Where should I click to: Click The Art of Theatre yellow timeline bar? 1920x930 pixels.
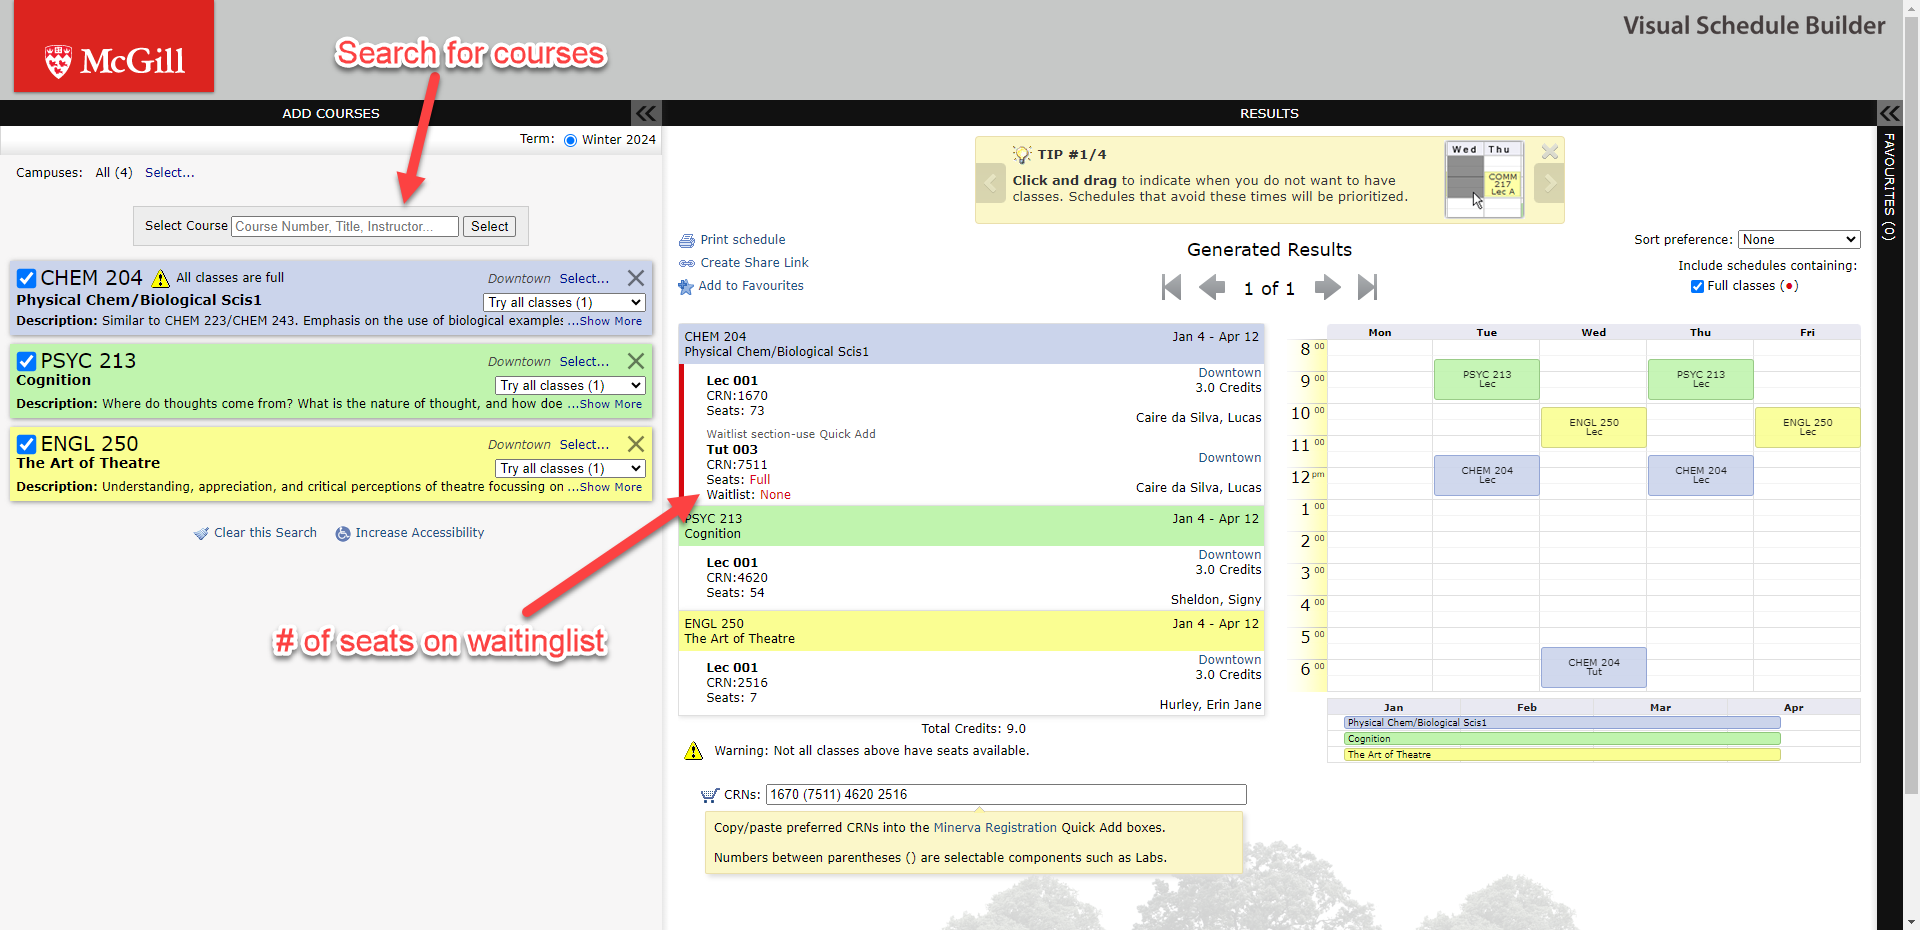[x=1562, y=755]
